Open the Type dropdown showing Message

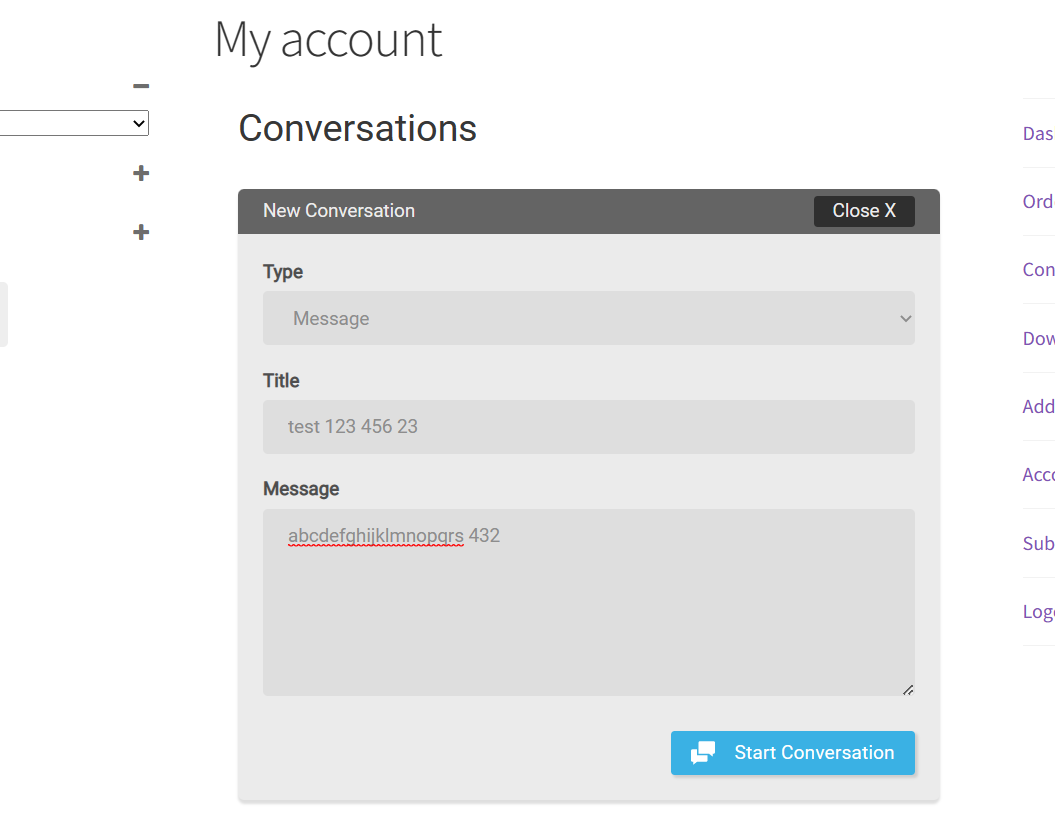pos(588,318)
